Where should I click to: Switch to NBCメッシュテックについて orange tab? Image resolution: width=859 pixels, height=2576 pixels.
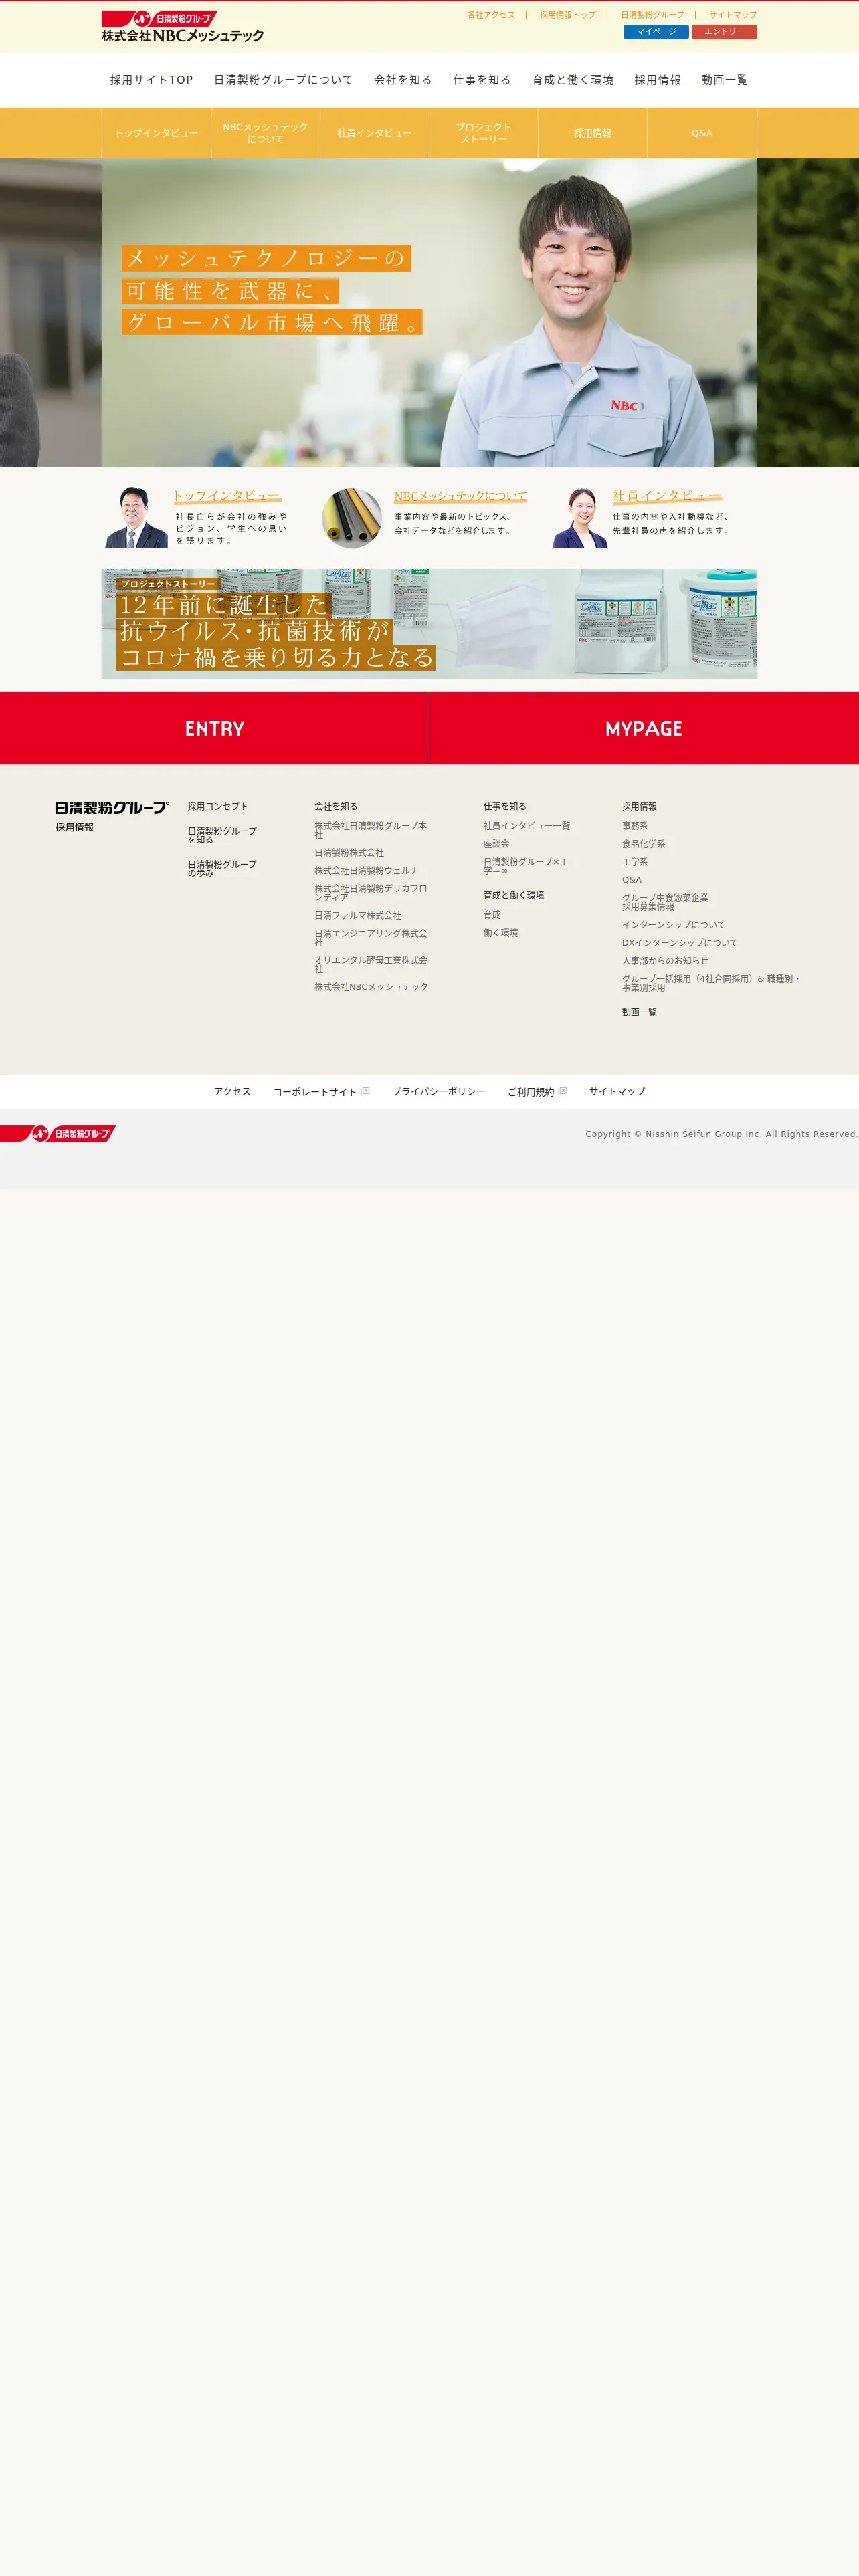coord(265,133)
